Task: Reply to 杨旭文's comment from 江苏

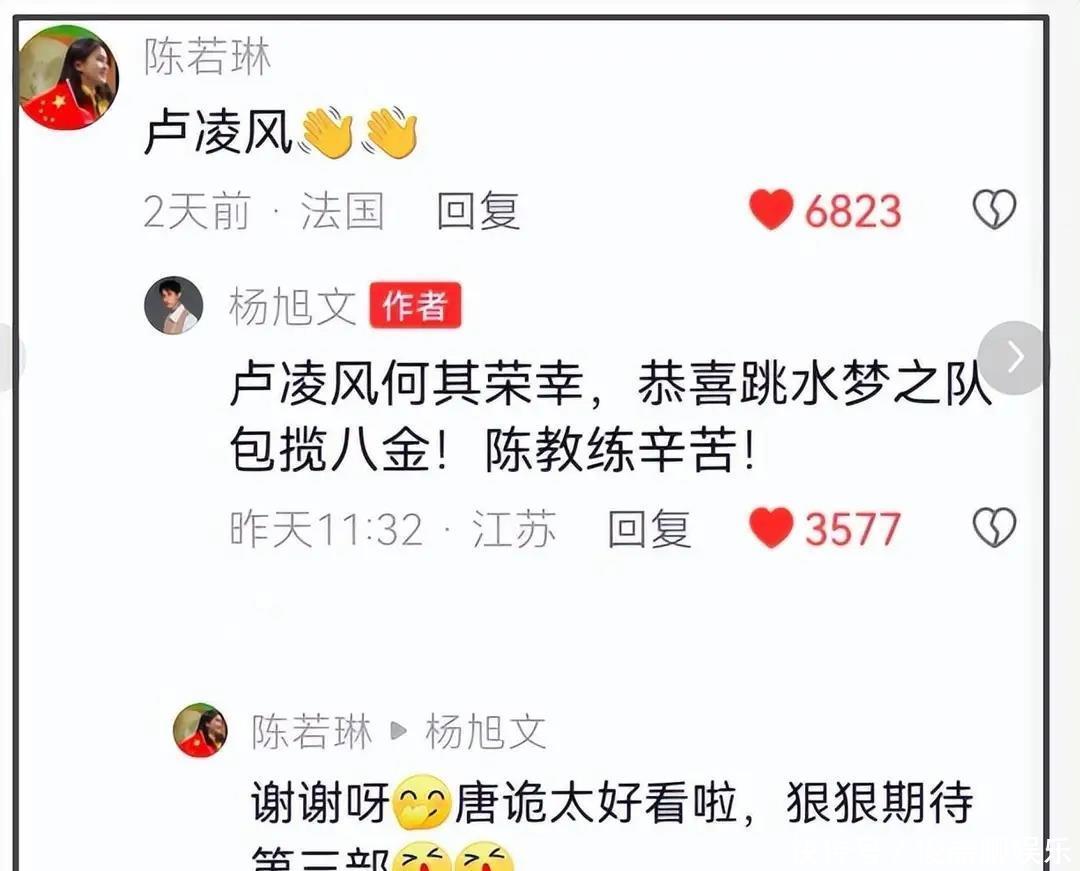Action: [649, 529]
